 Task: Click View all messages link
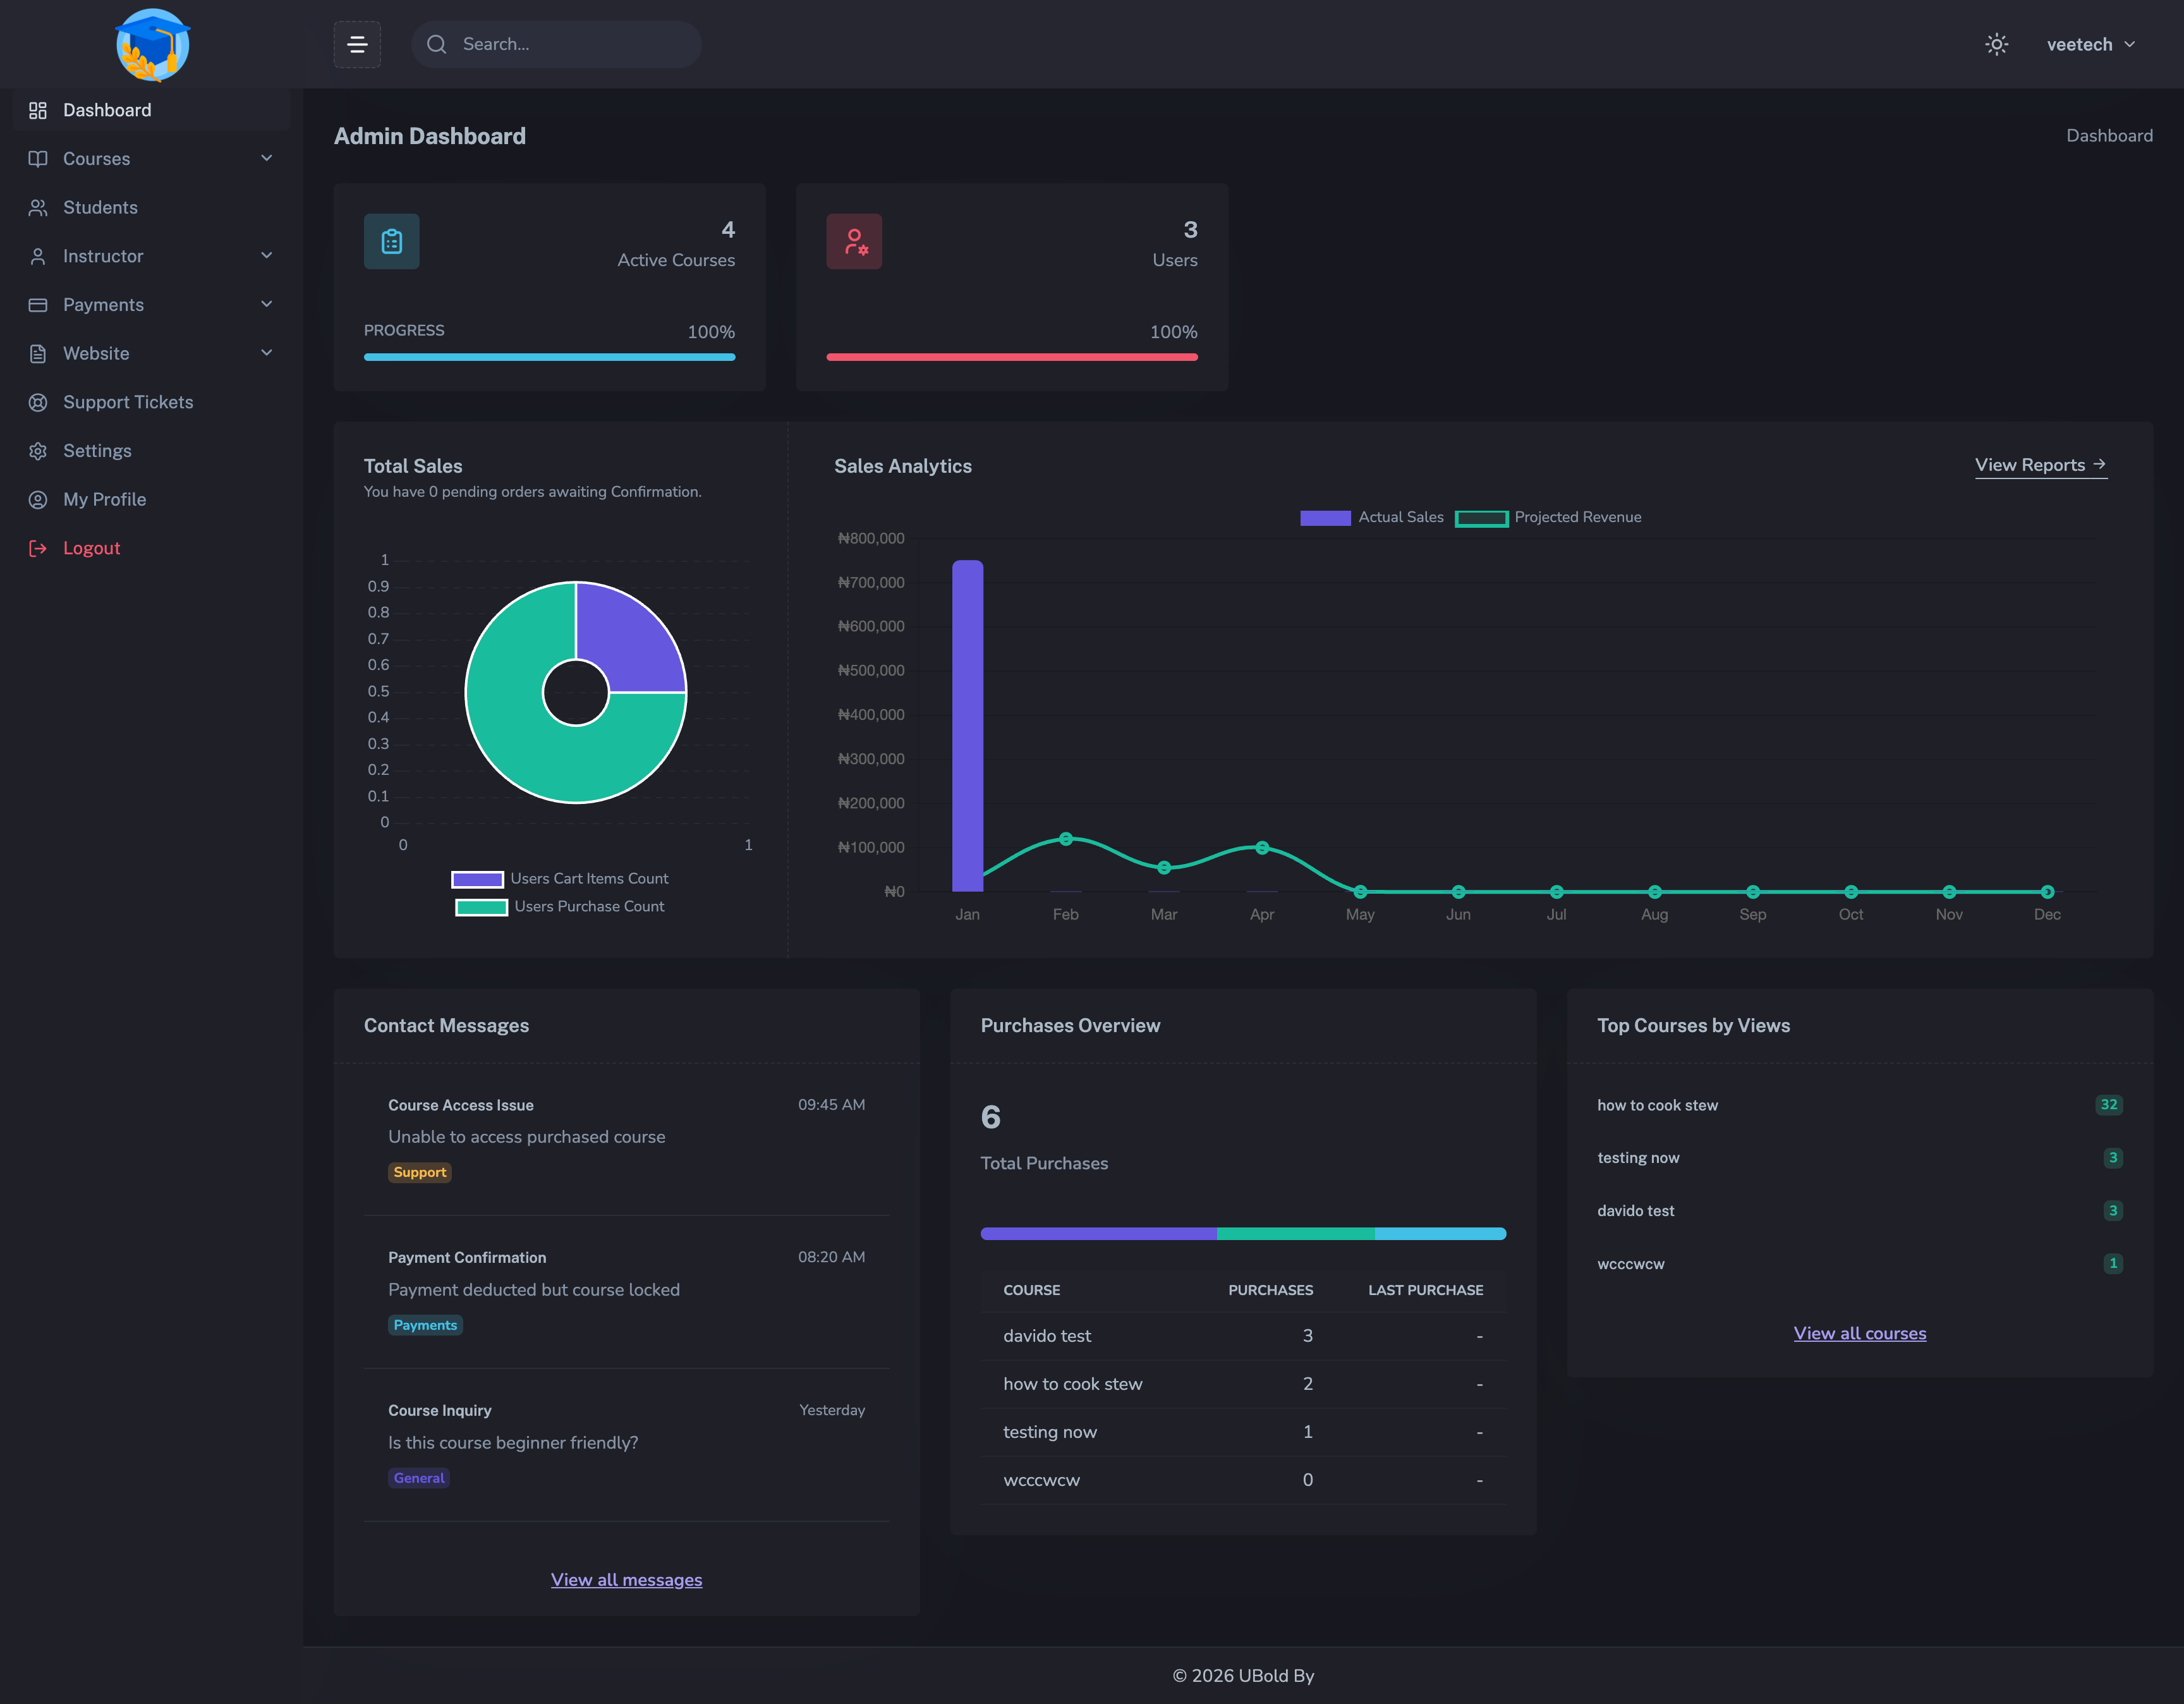click(x=626, y=1580)
